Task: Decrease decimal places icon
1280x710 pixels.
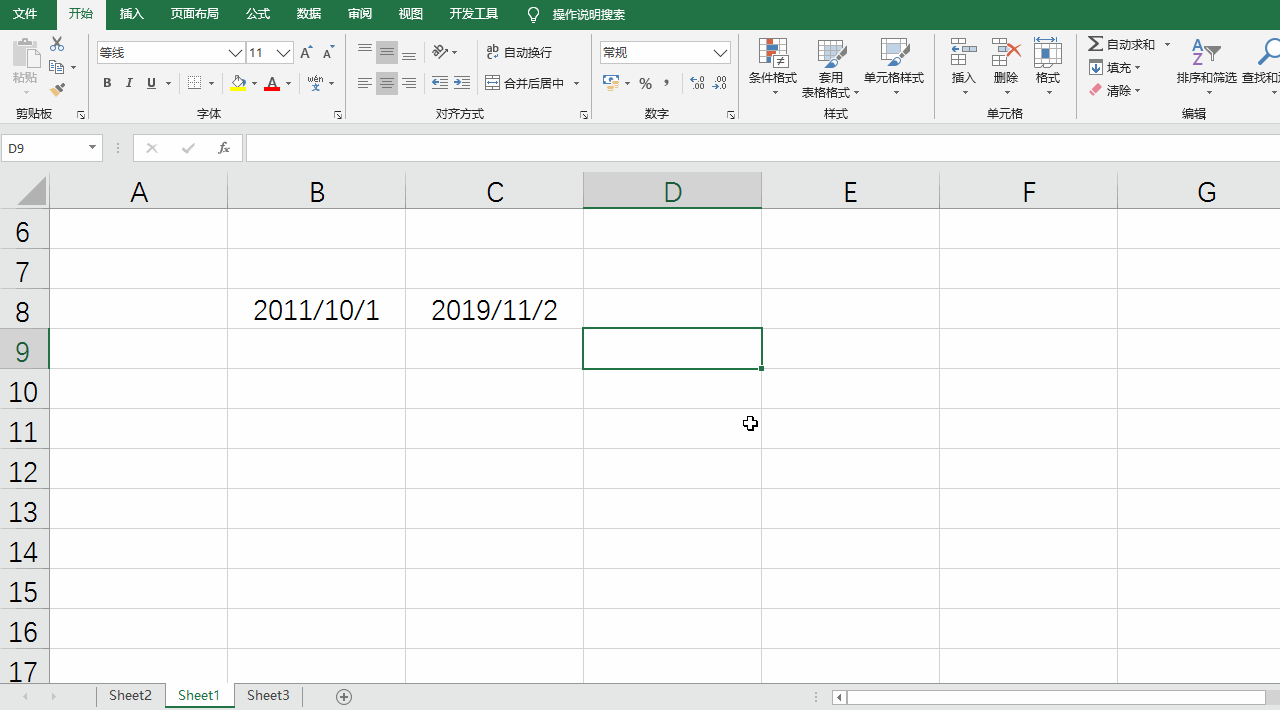Action: tap(719, 84)
